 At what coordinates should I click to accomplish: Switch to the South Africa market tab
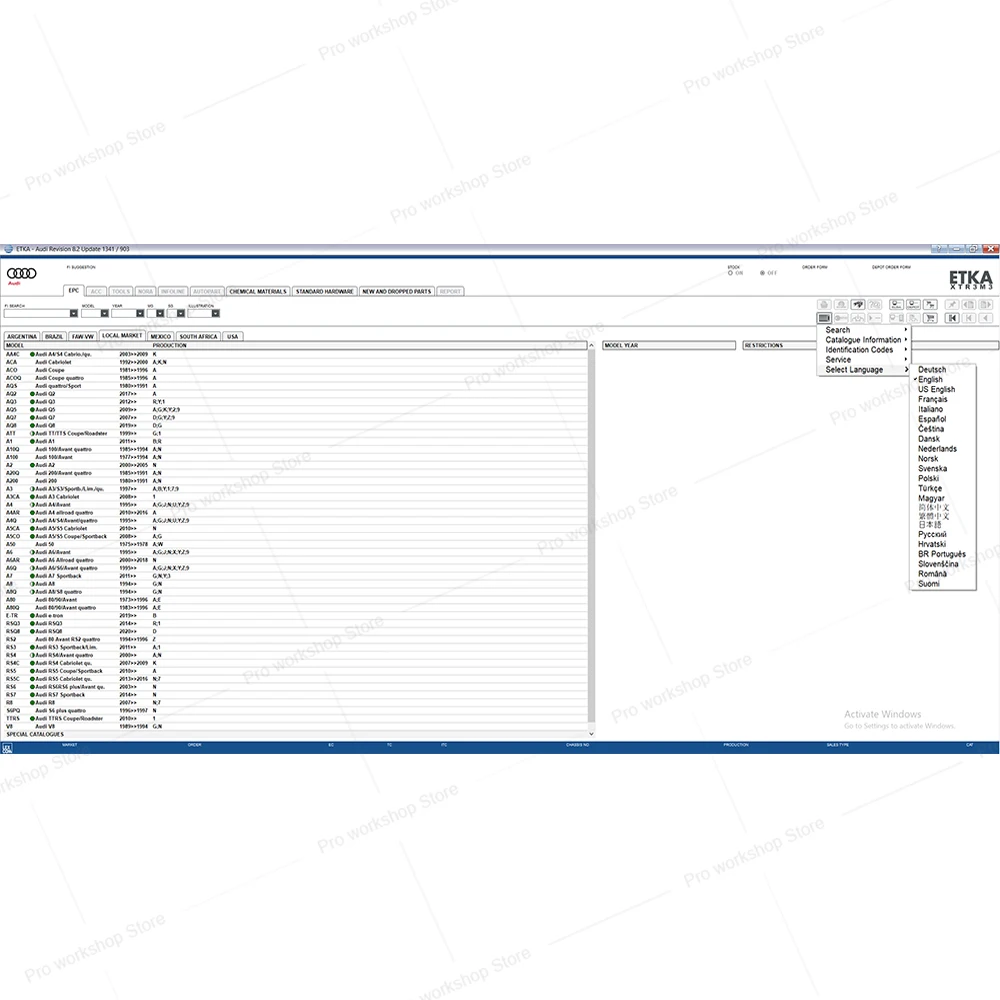tap(198, 337)
